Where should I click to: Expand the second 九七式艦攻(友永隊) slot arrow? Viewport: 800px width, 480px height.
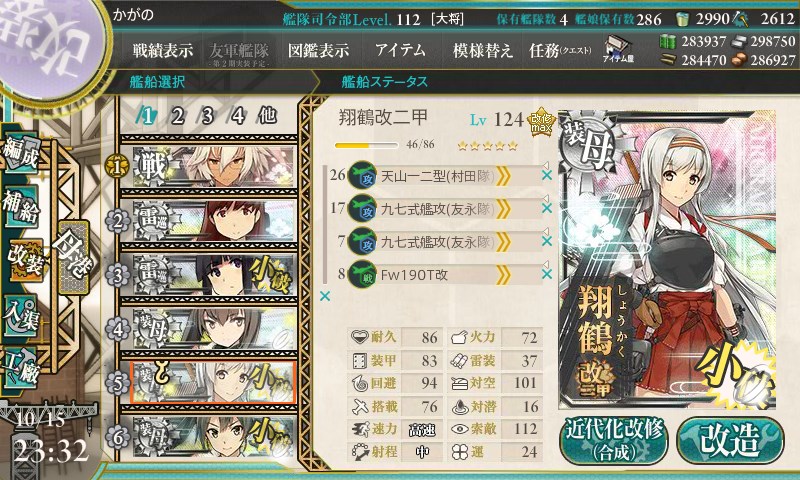pyautogui.click(x=503, y=242)
